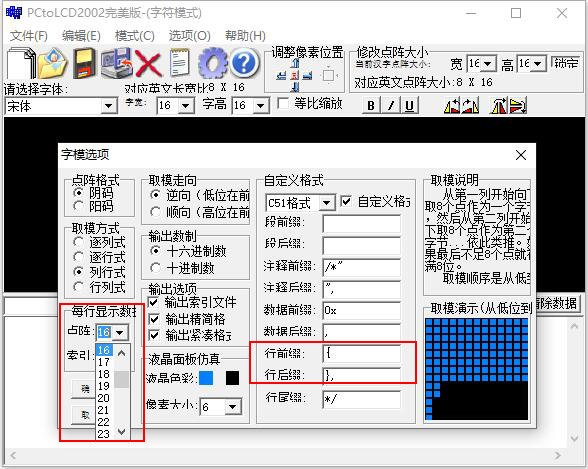Open the 像素大小 dropdown
The width and height of the screenshot is (588, 469).
tap(232, 406)
